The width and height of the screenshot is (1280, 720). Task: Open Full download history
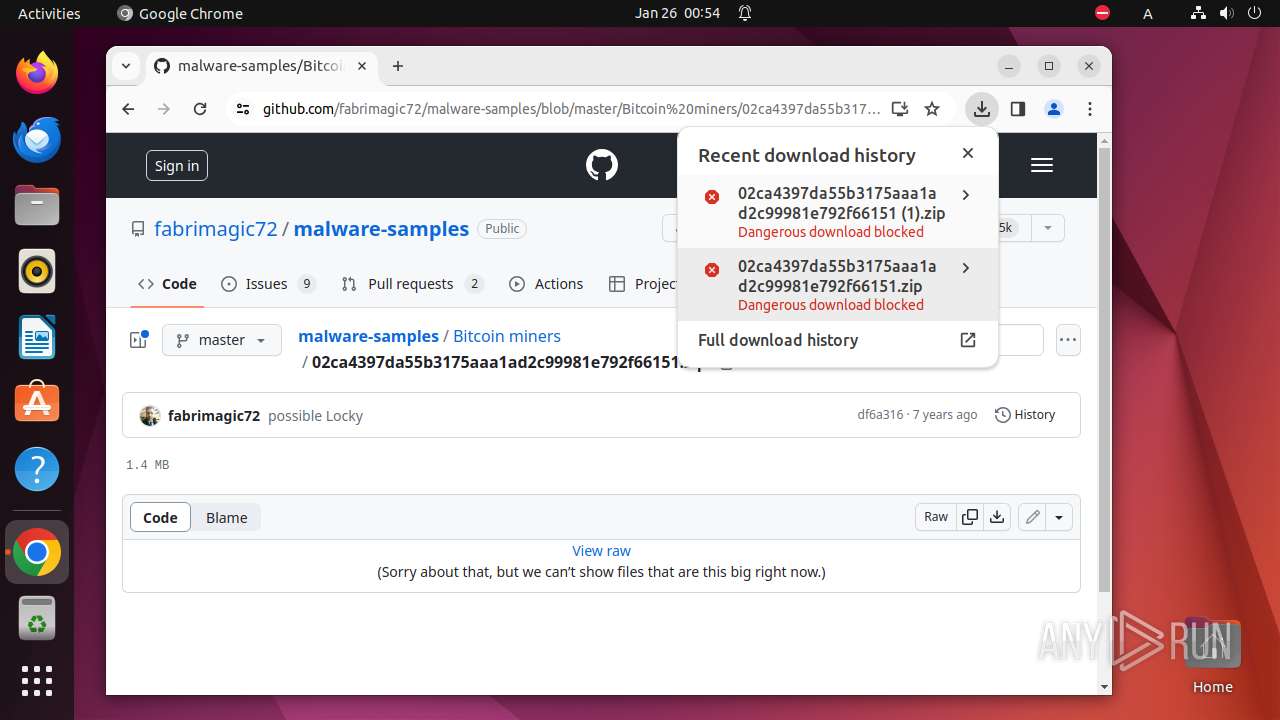pos(838,340)
